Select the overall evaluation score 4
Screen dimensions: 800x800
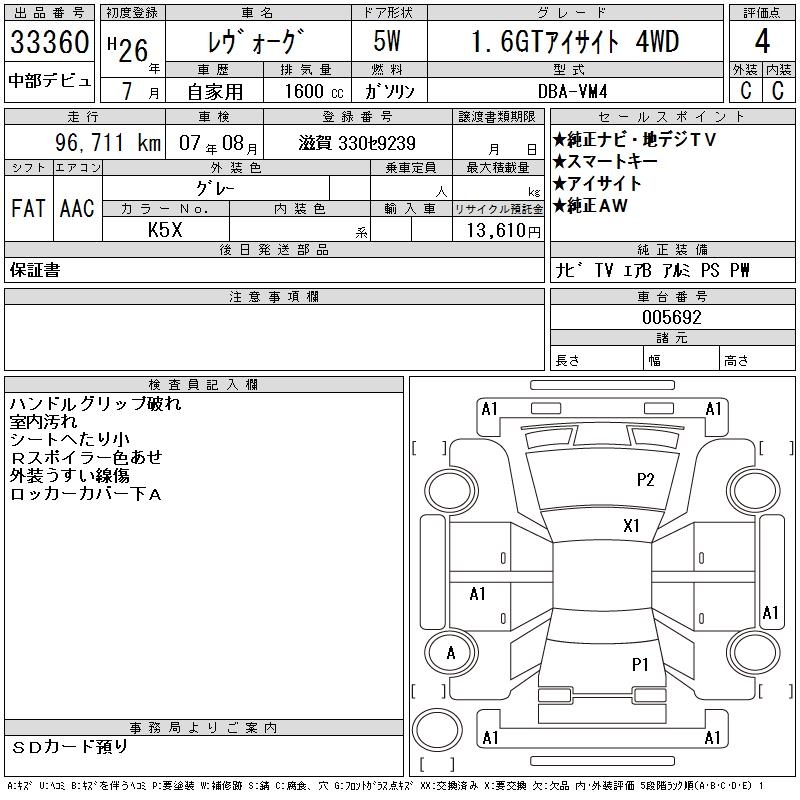click(x=762, y=41)
